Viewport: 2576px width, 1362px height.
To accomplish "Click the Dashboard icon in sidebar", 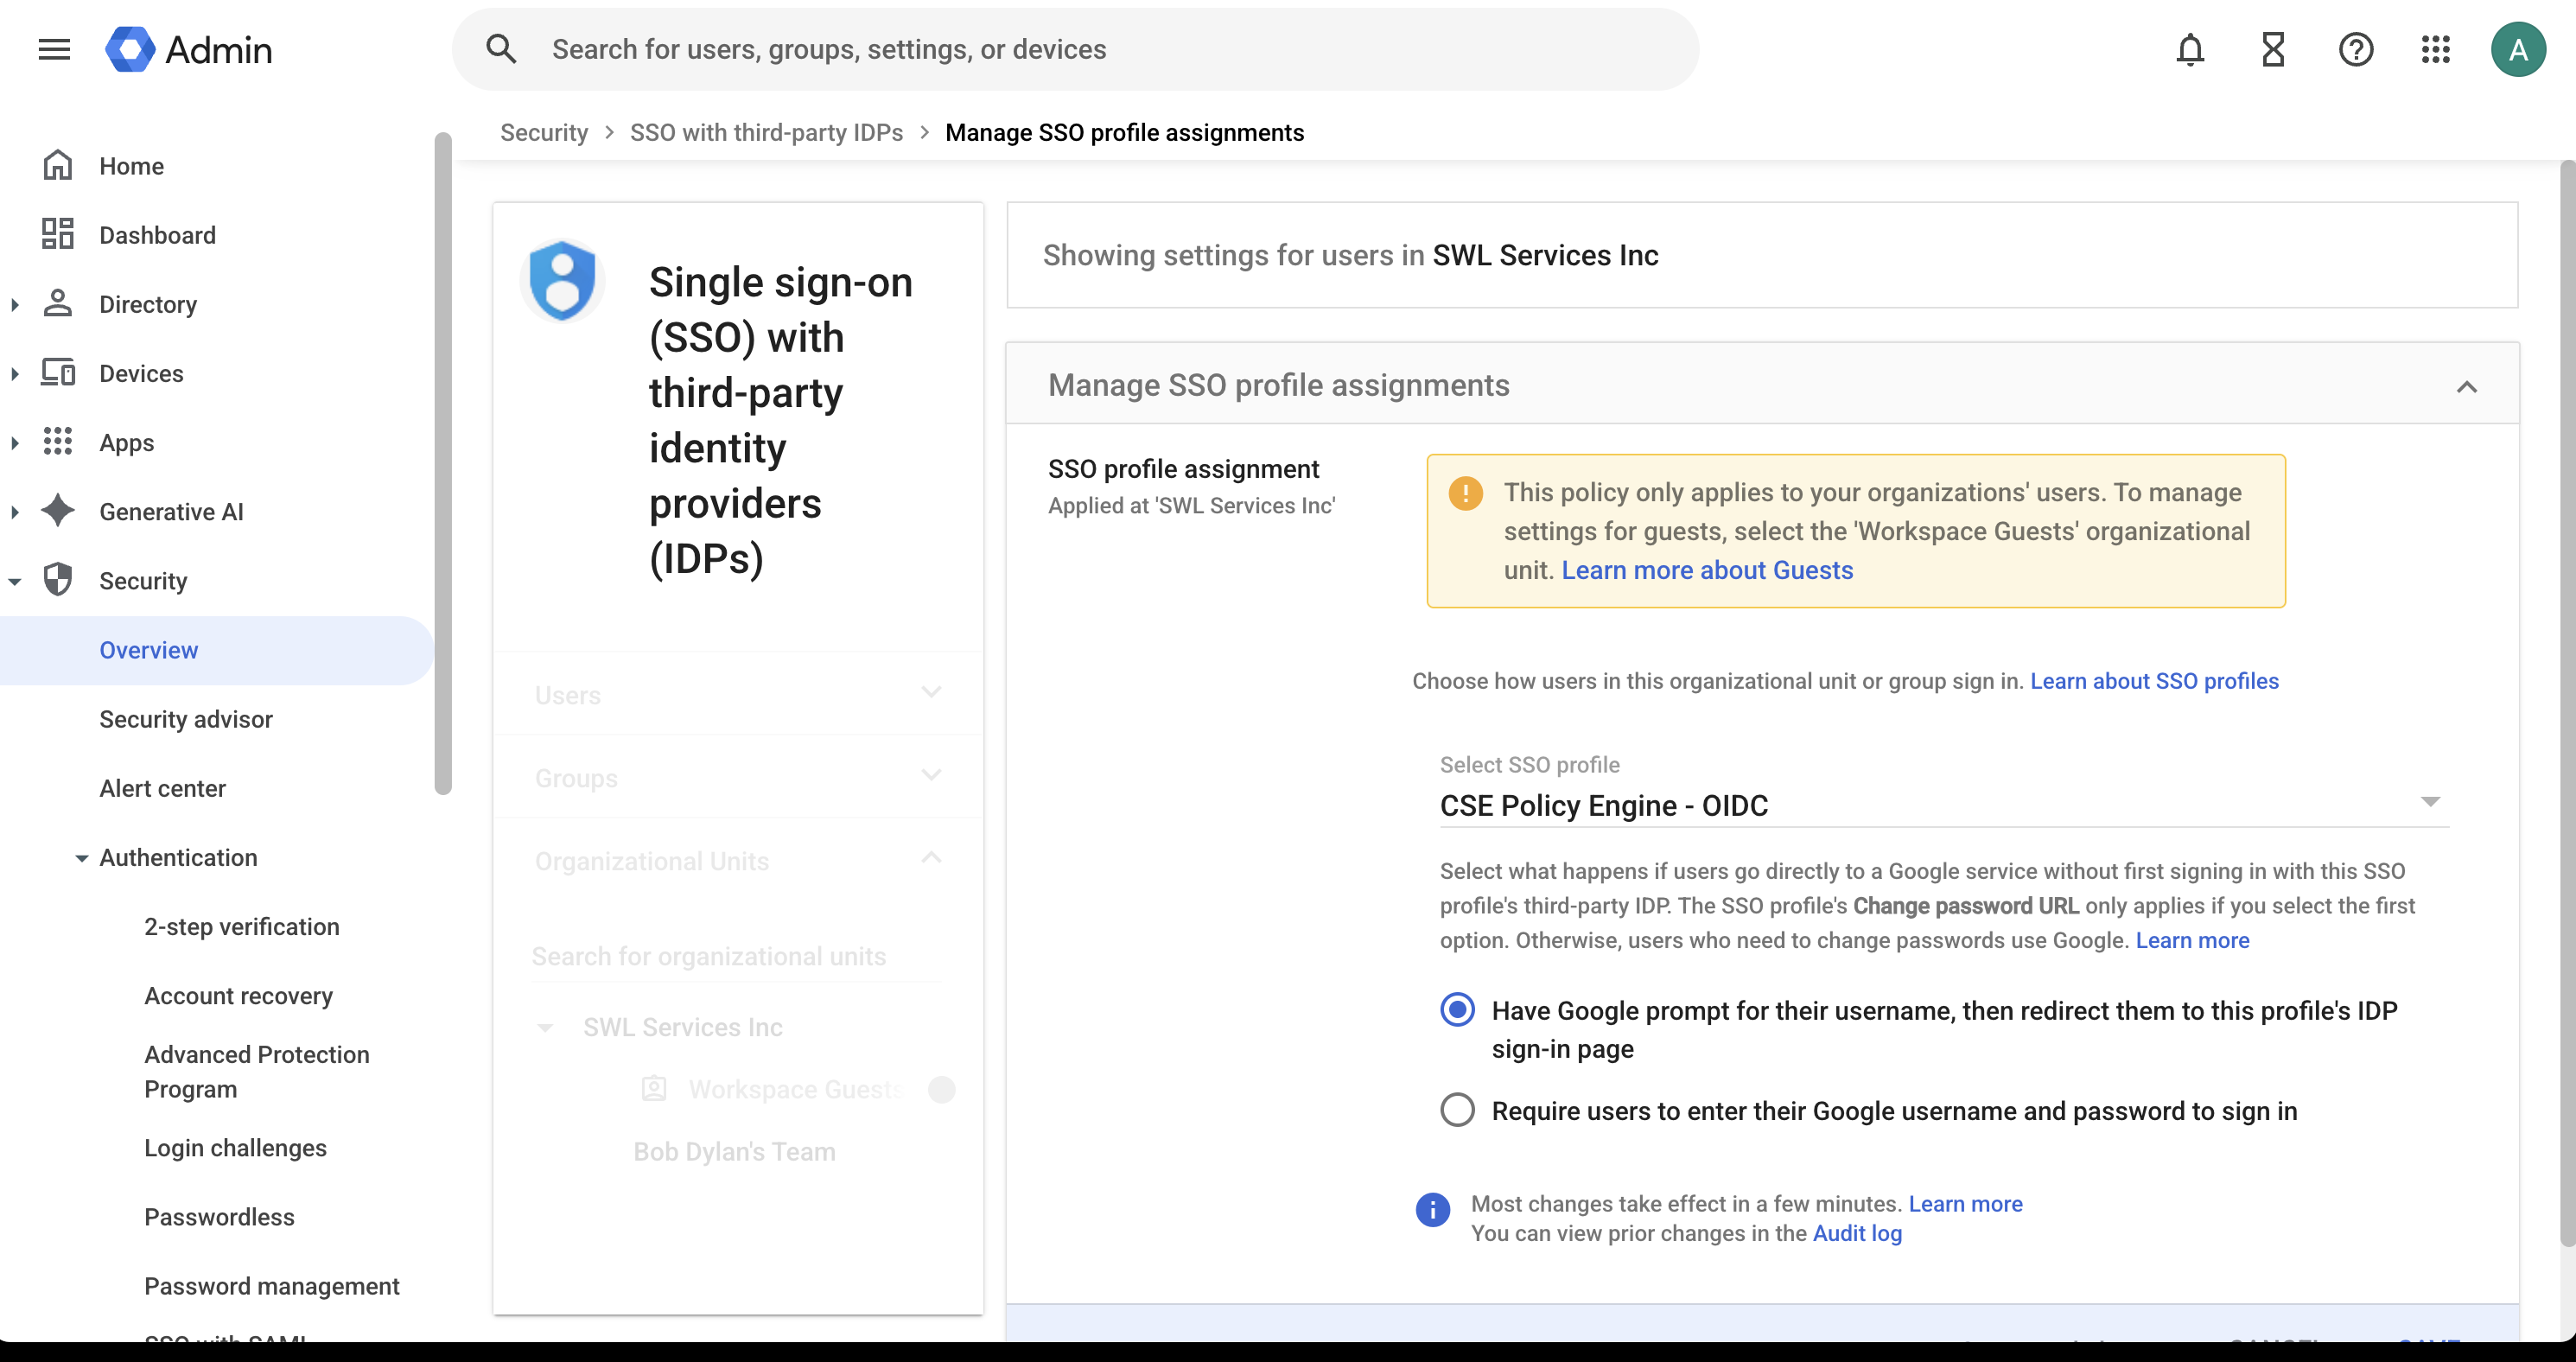I will (58, 234).
